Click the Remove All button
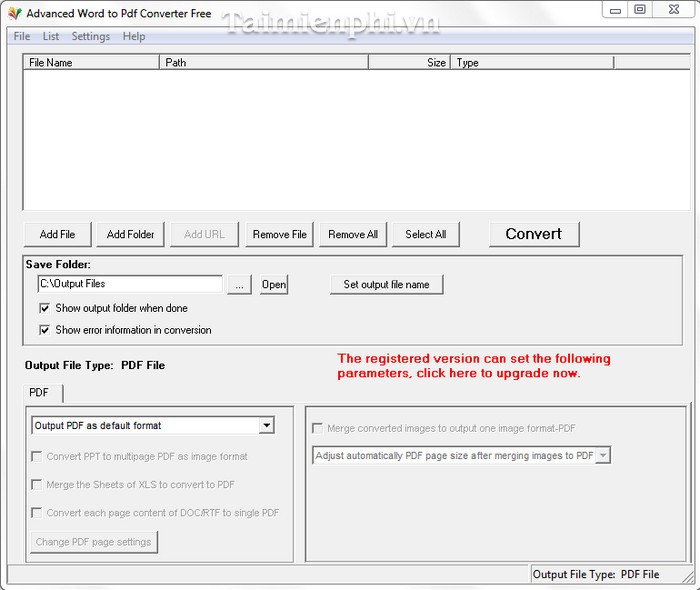The width and height of the screenshot is (700, 590). [x=353, y=234]
